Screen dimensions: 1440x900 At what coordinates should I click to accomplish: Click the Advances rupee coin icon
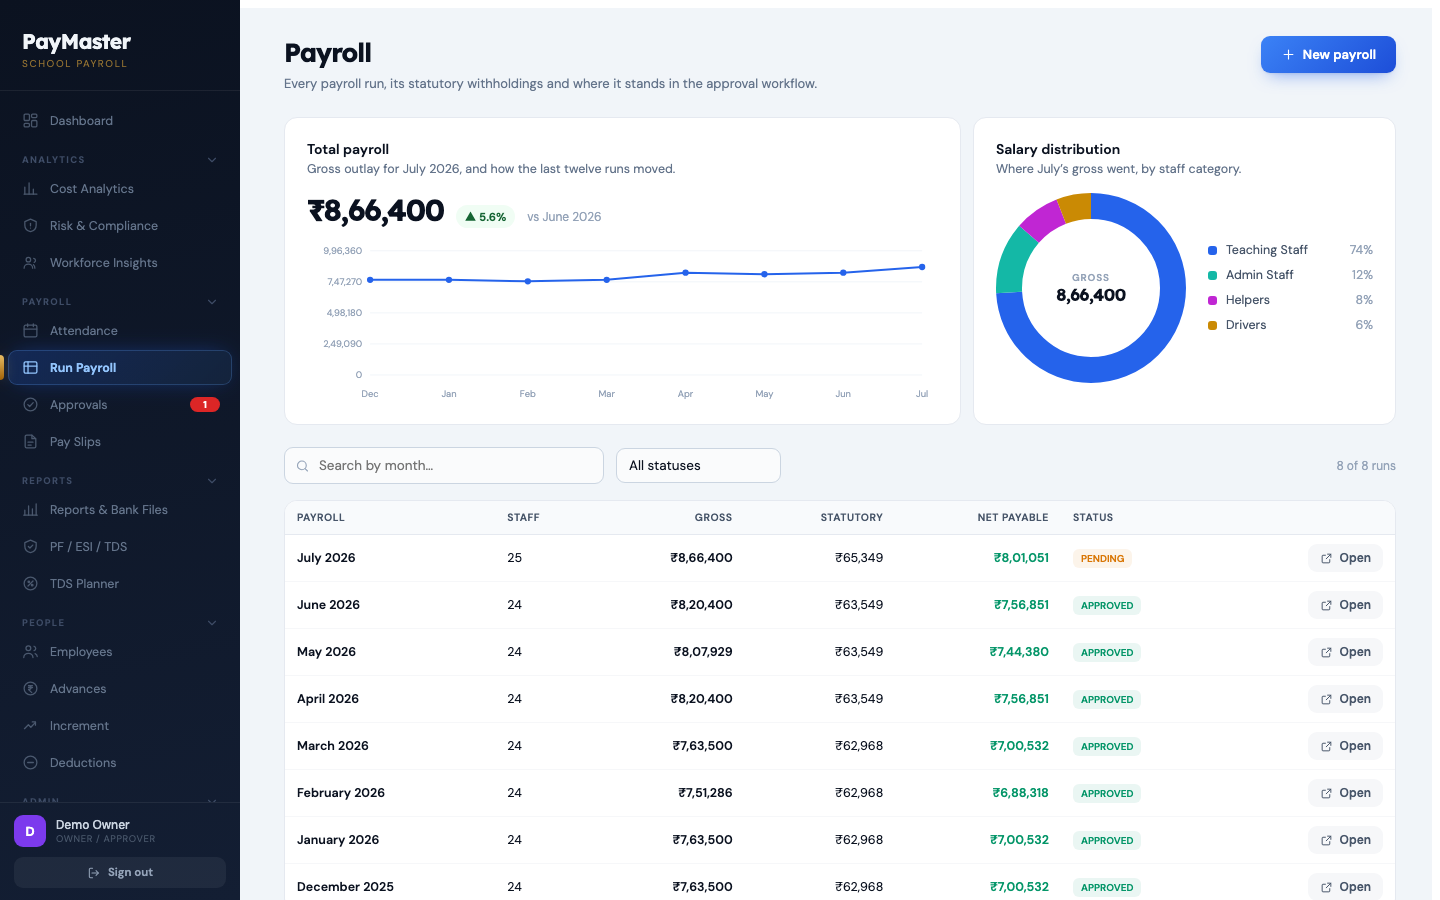pos(30,689)
